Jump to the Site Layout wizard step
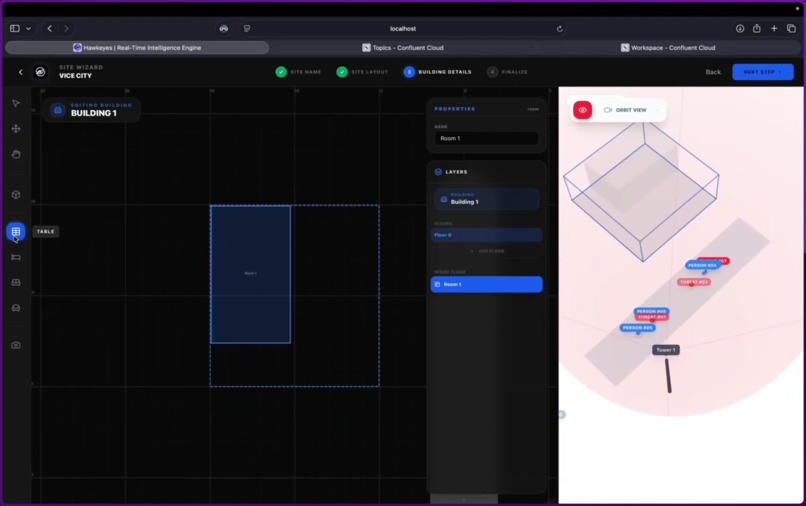The image size is (806, 506). pos(362,72)
